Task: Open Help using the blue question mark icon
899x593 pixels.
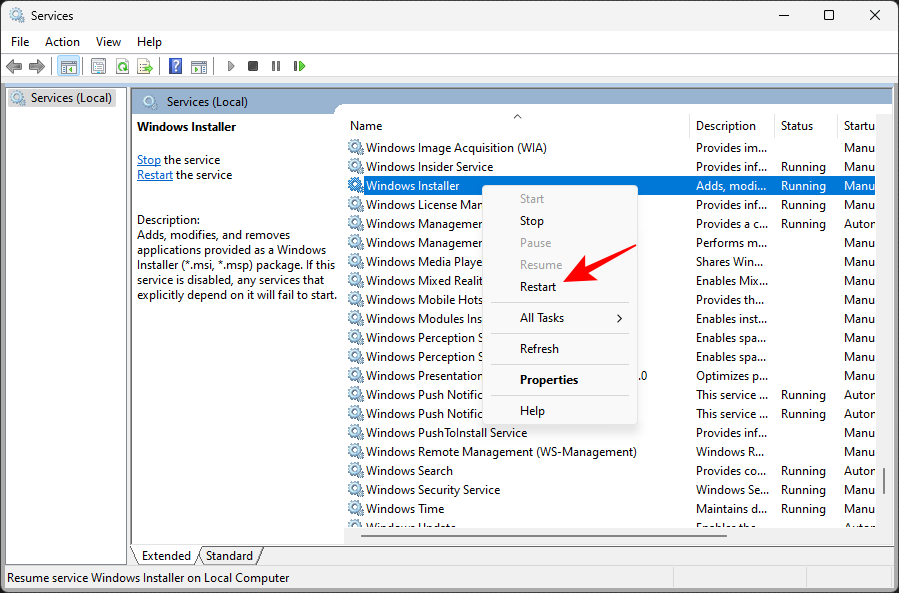Action: pyautogui.click(x=174, y=66)
